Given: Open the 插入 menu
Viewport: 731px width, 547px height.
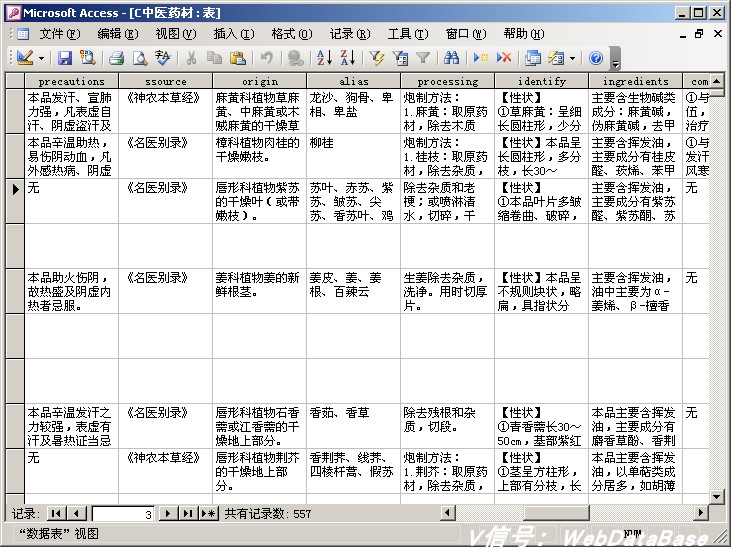Looking at the screenshot, I should coord(234,34).
